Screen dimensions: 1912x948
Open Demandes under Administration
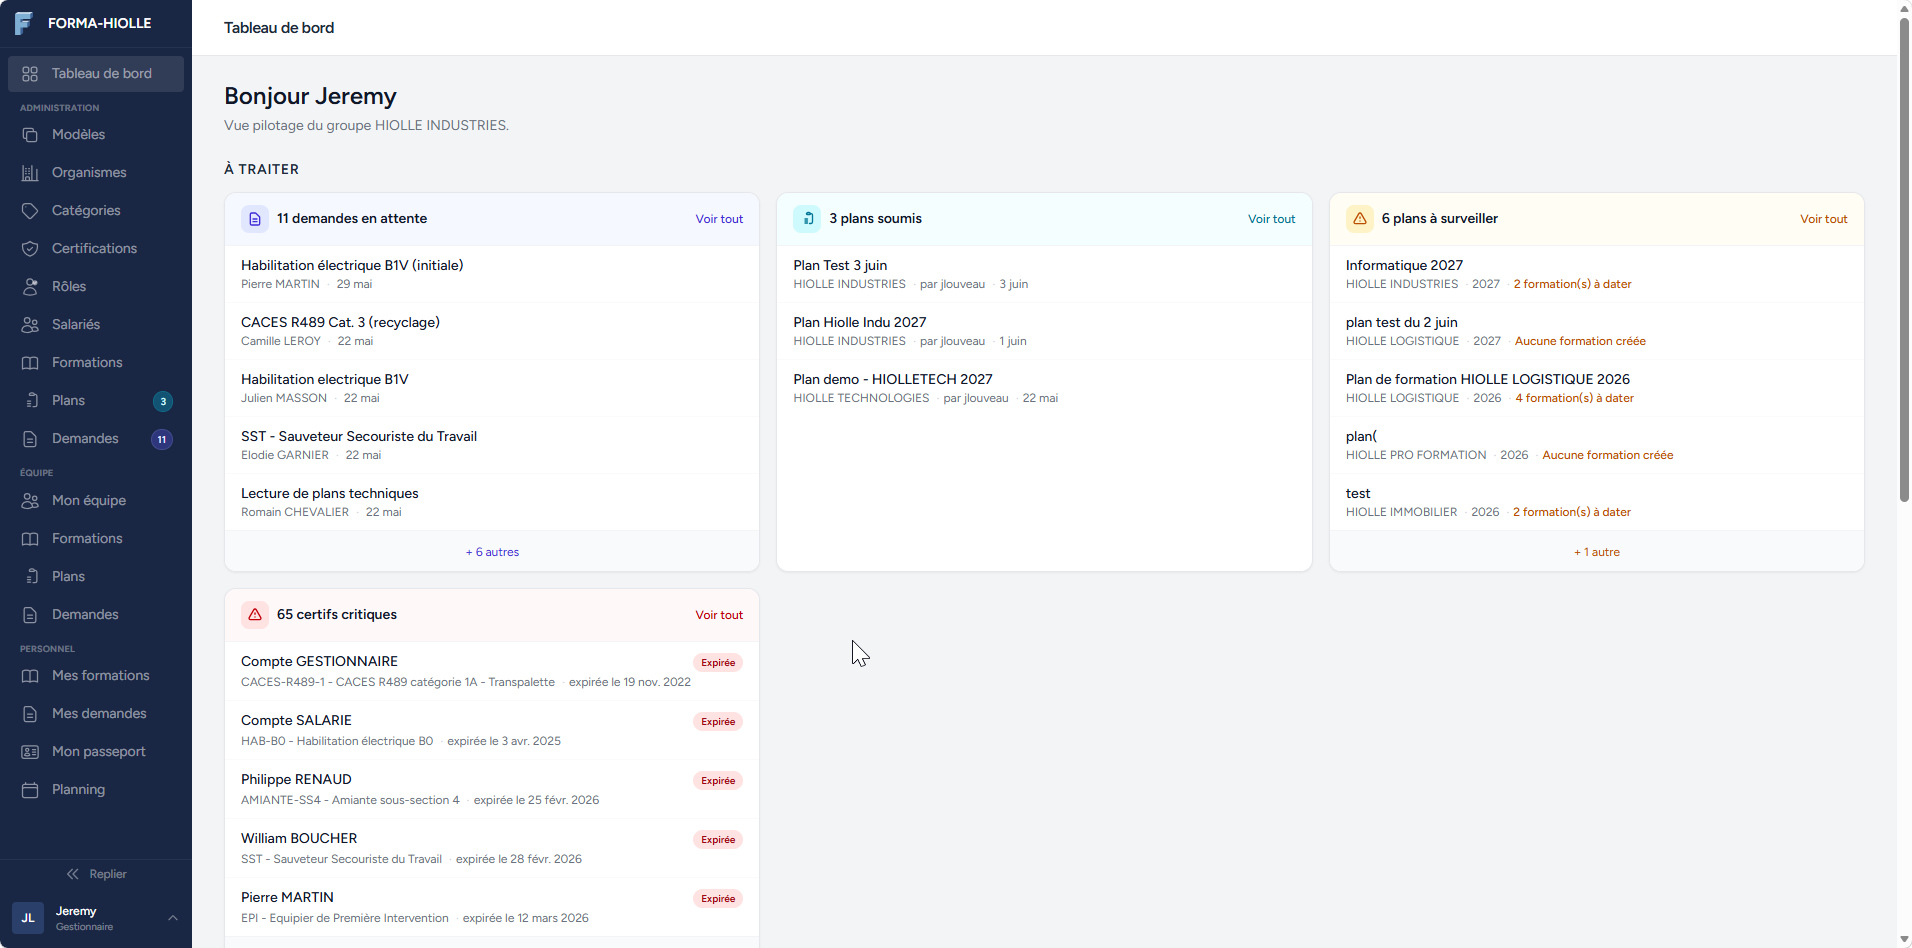point(96,439)
